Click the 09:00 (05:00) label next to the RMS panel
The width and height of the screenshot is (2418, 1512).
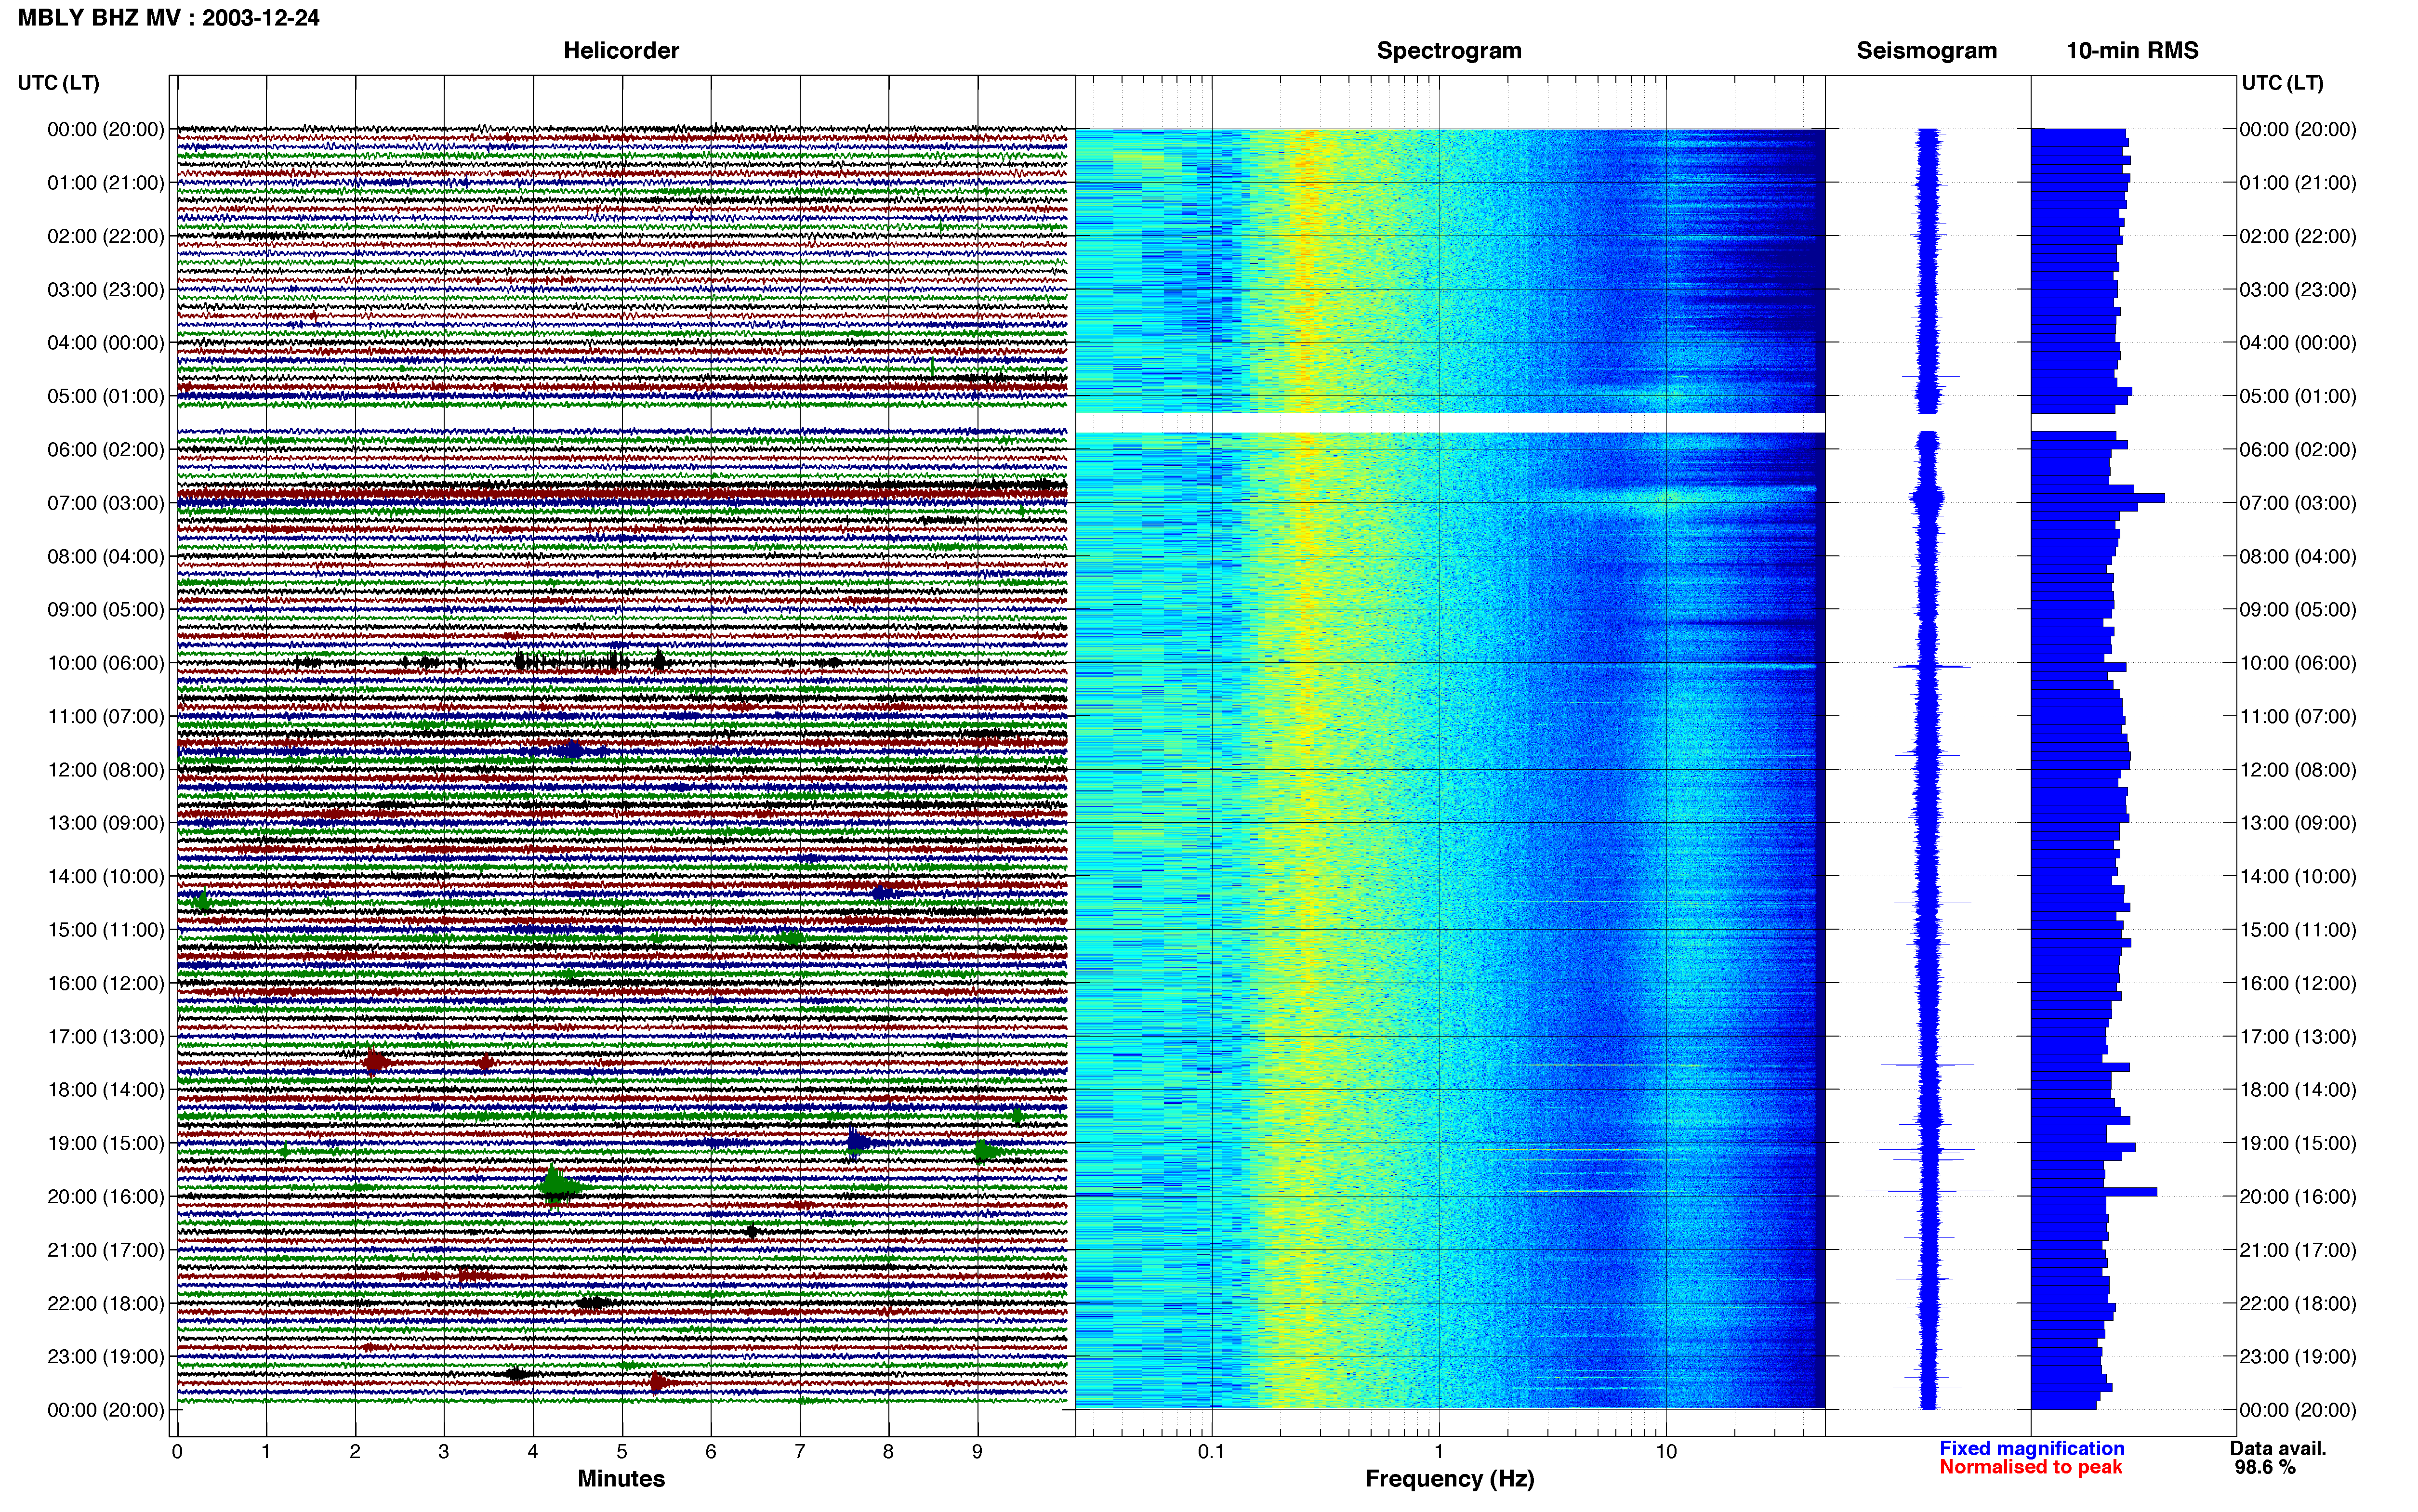[x=2298, y=610]
